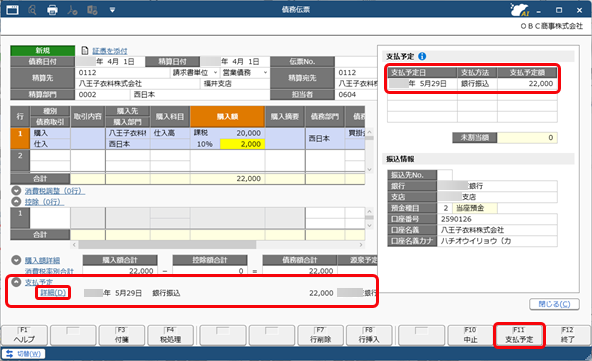The height and width of the screenshot is (361, 592).
Task: Click the 支払予定額 22,000 cell in panel
Action: pos(527,83)
